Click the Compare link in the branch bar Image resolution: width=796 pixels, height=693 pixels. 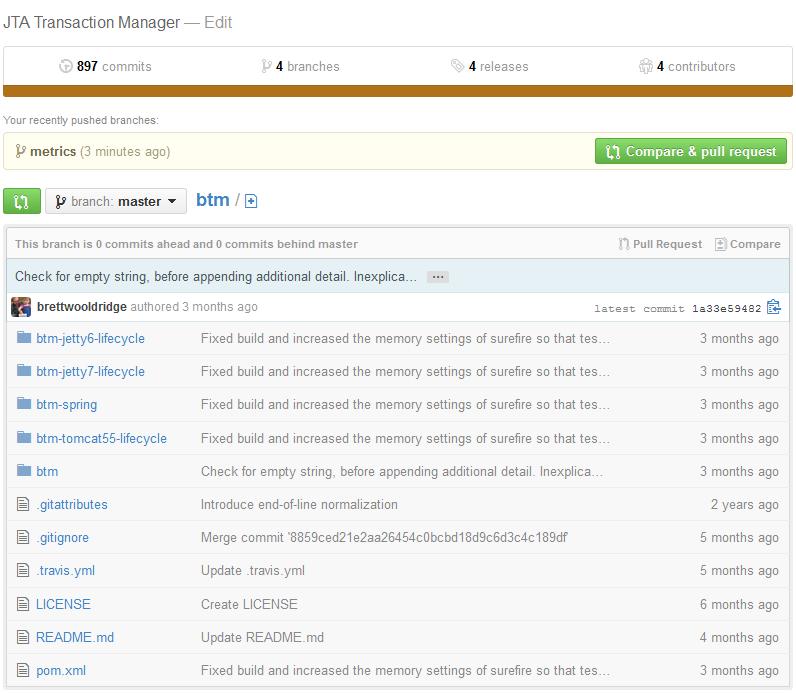(x=747, y=244)
